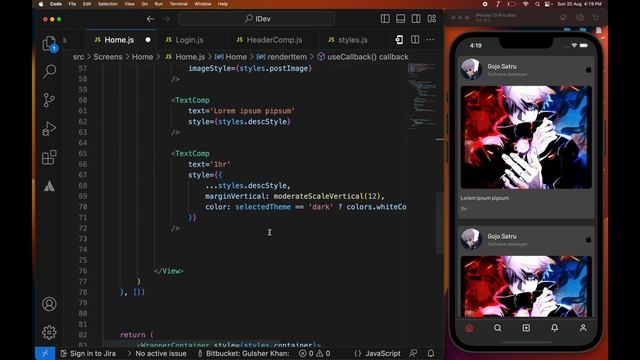
Task: Open the Search view in activity bar
Action: click(x=49, y=71)
